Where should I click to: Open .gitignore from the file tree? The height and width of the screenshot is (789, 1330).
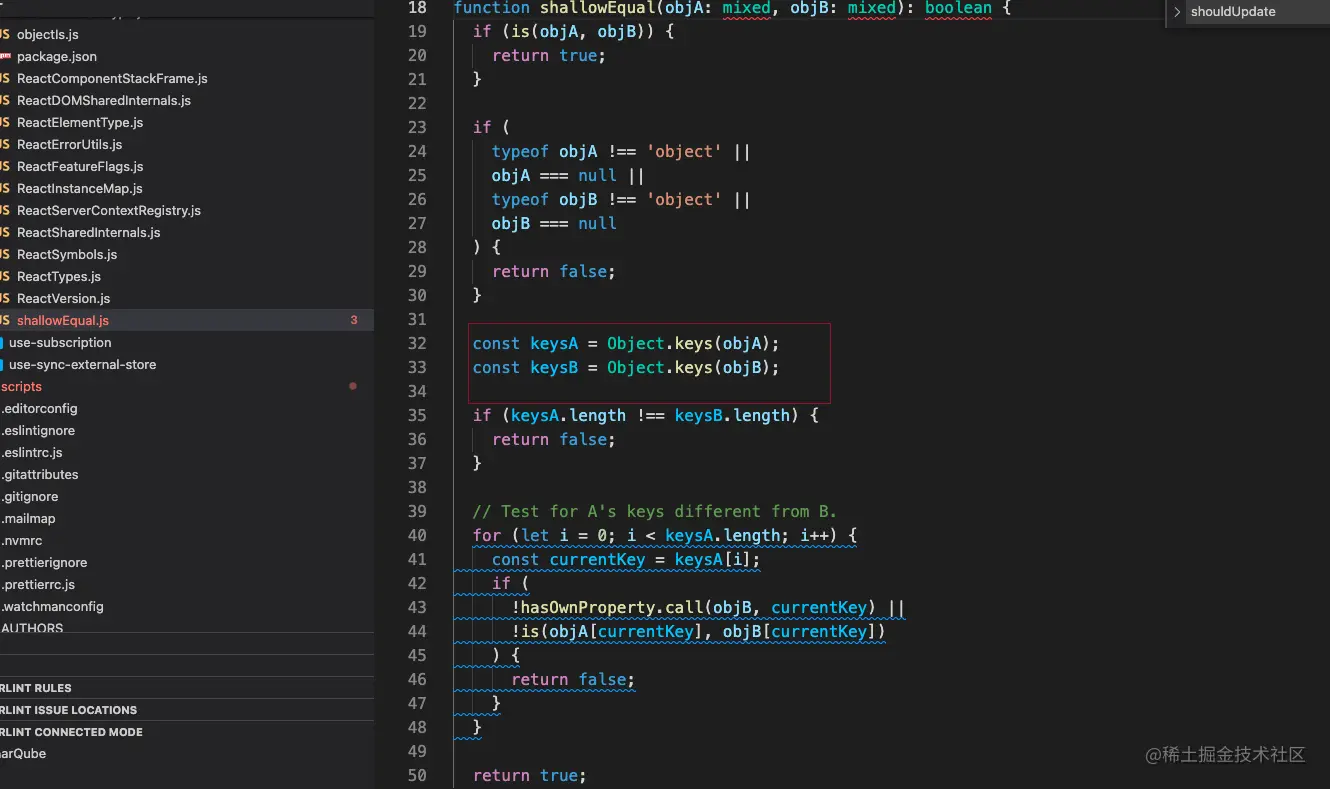tap(30, 496)
